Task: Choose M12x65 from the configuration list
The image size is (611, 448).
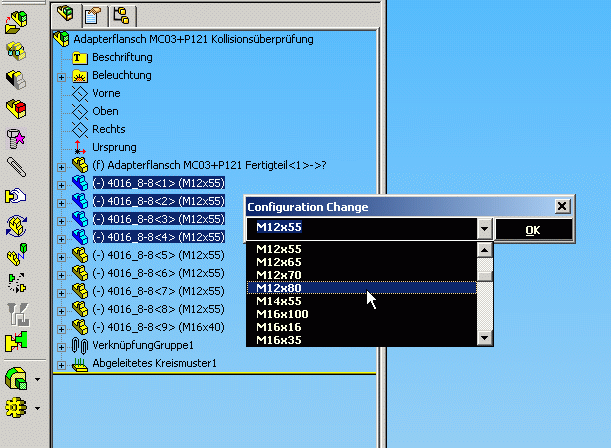Action: (x=362, y=262)
